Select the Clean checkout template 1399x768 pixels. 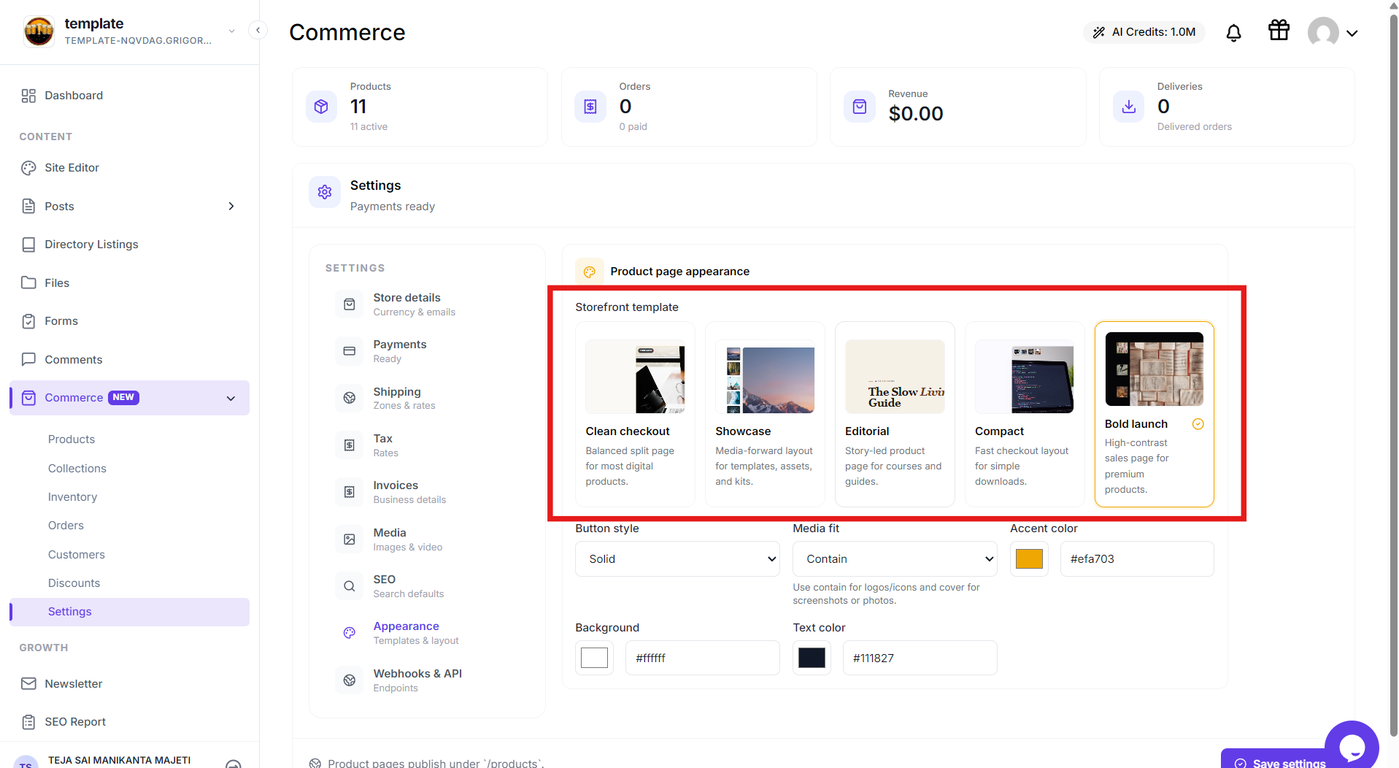click(635, 414)
